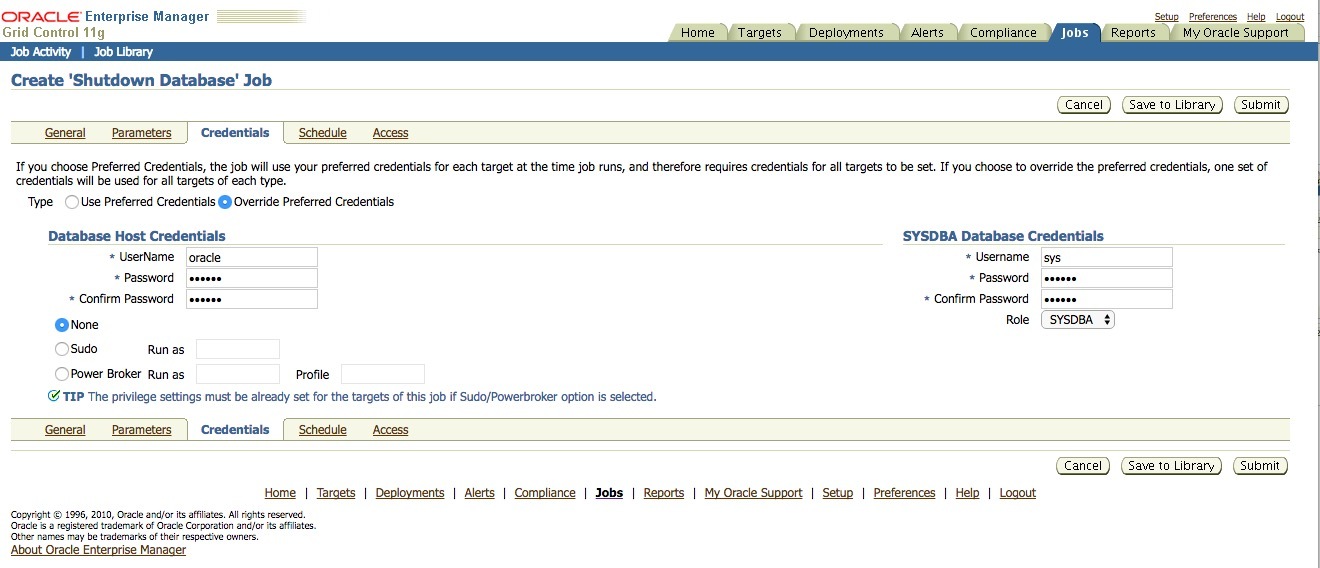Viewport: 1320px width, 568px height.
Task: Select Use Preferred Credentials radio button
Action: coord(71,202)
